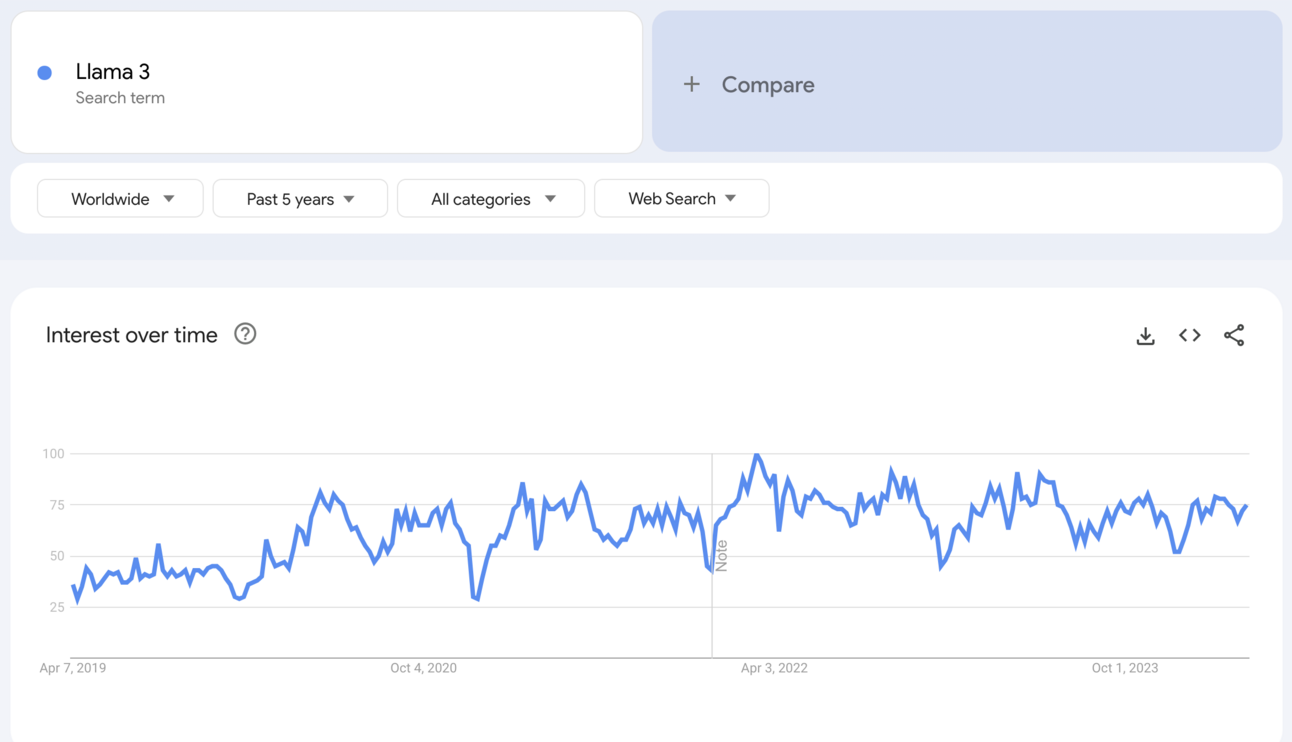This screenshot has height=742, width=1292.
Task: Click the Apr 3, 2022 axis label
Action: click(774, 668)
